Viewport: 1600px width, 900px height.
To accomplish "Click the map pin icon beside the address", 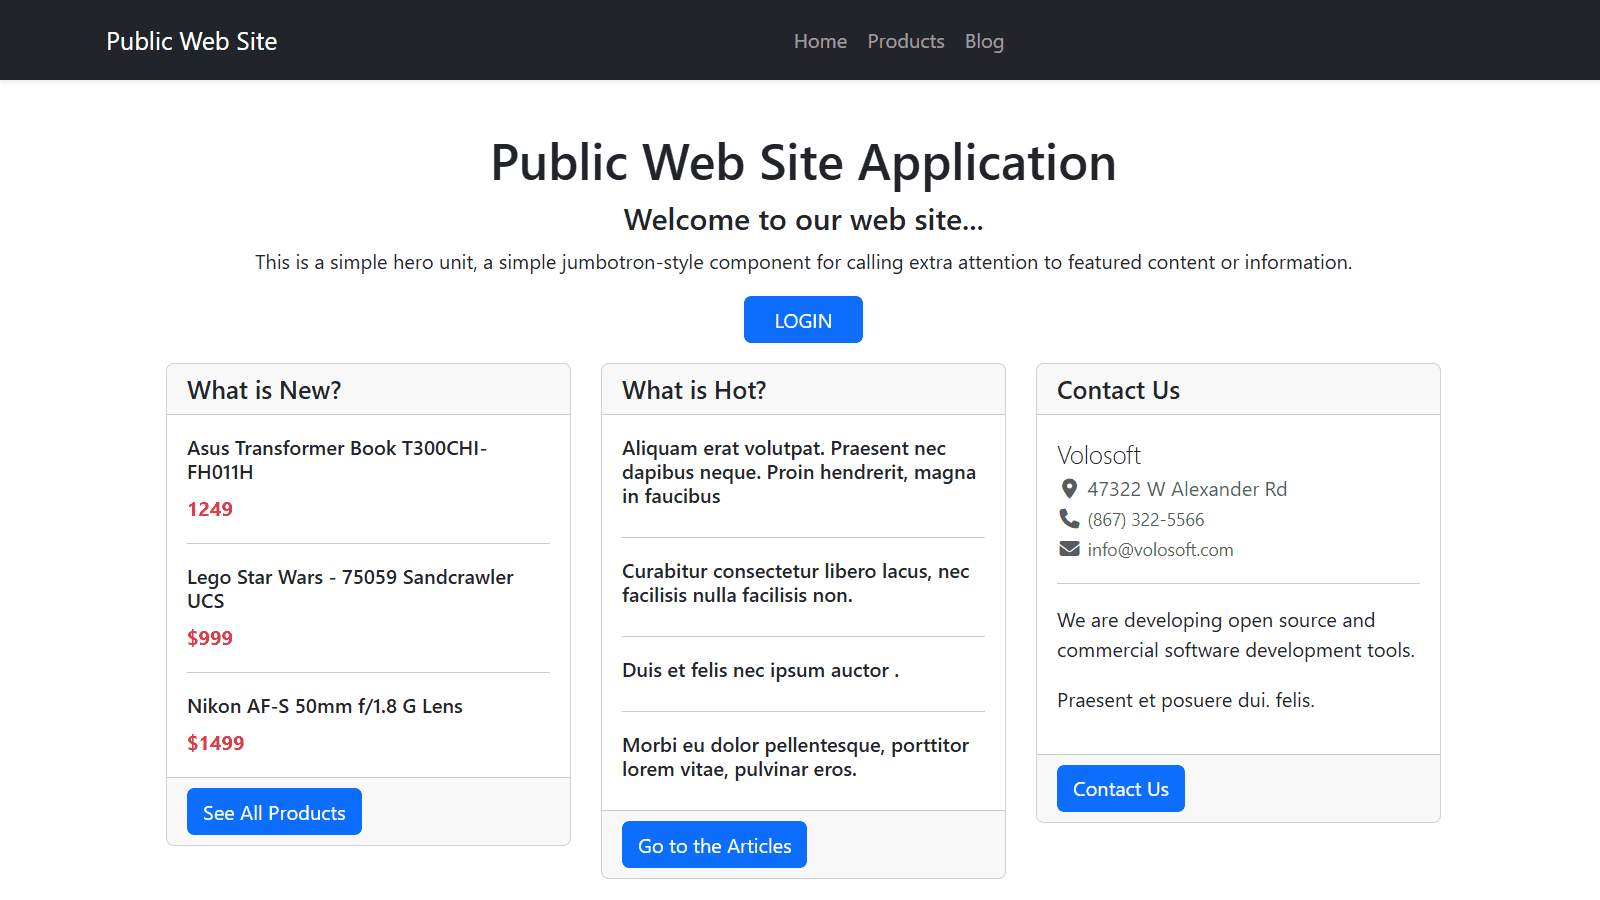I will (x=1069, y=489).
